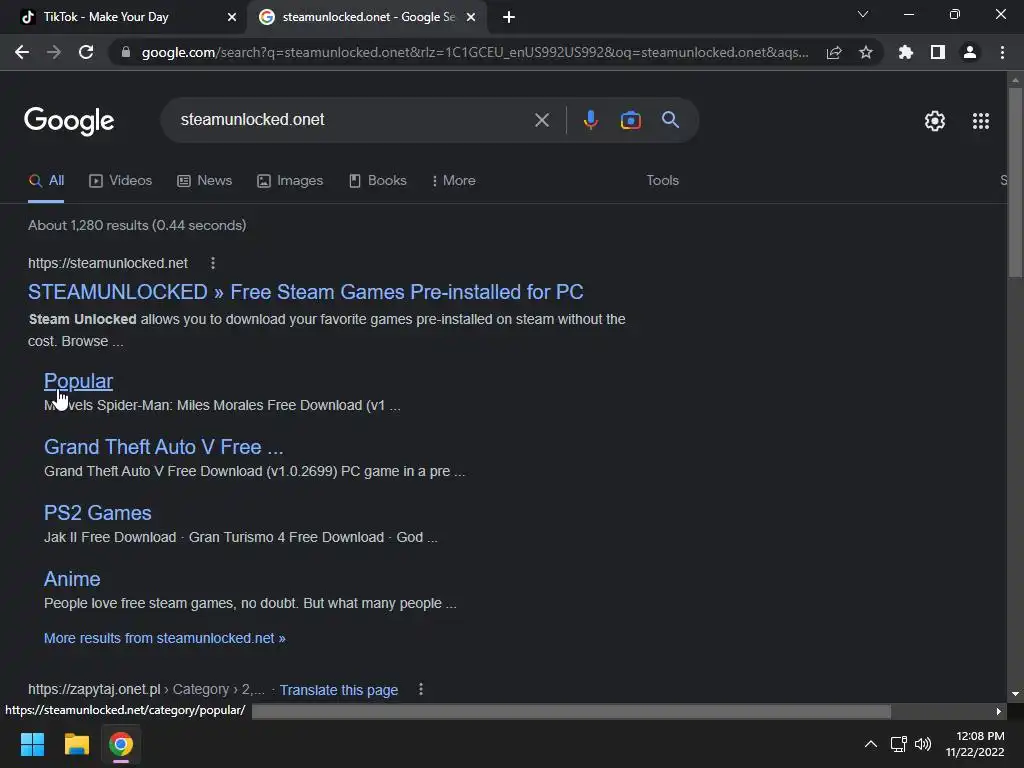The image size is (1024, 768).
Task: Open Chrome three-dot menu
Action: click(x=1002, y=52)
